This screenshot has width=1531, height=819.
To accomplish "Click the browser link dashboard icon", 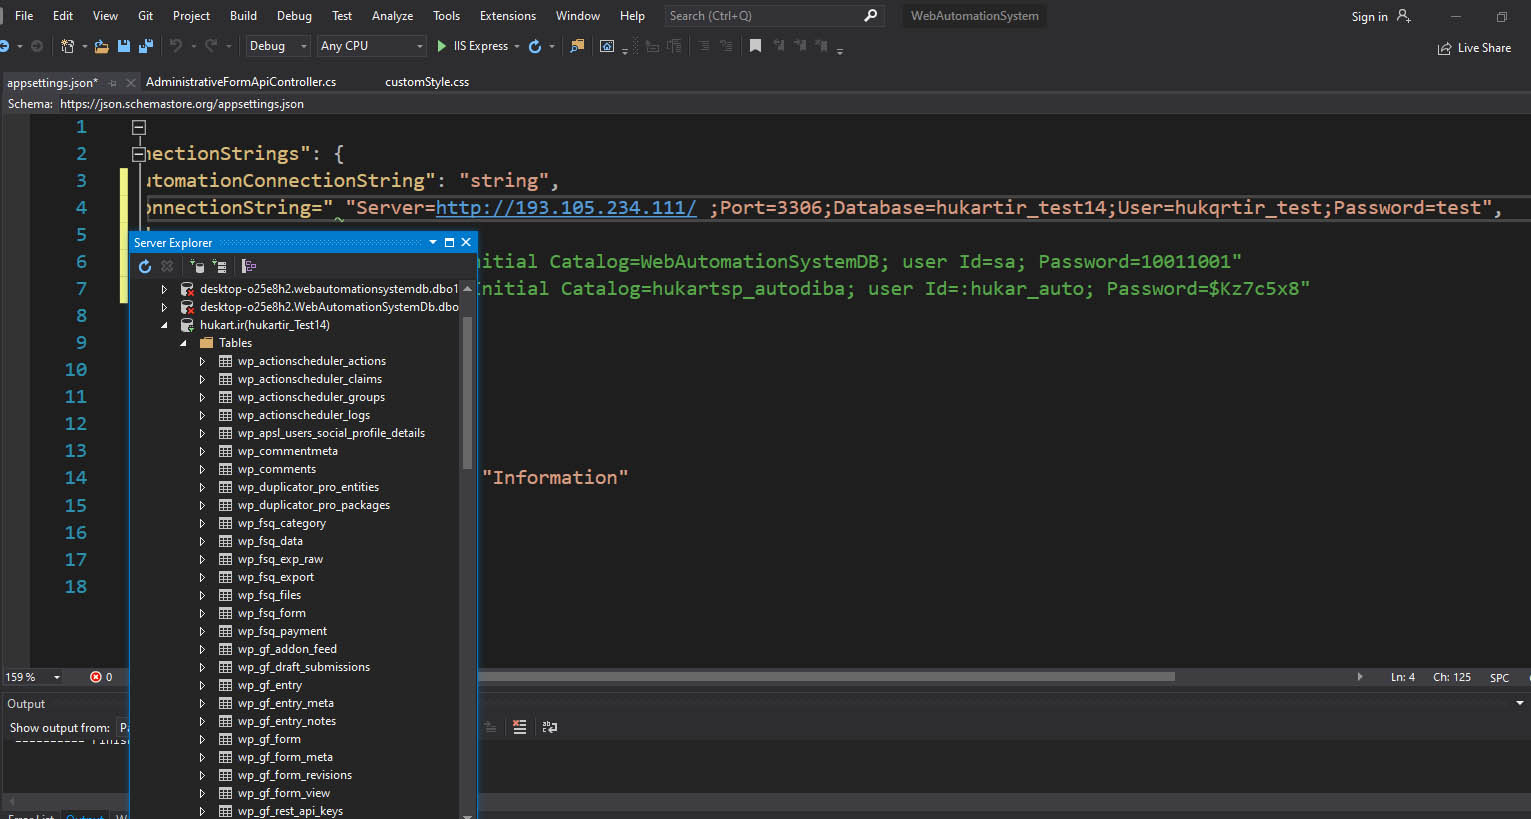I will click(607, 46).
